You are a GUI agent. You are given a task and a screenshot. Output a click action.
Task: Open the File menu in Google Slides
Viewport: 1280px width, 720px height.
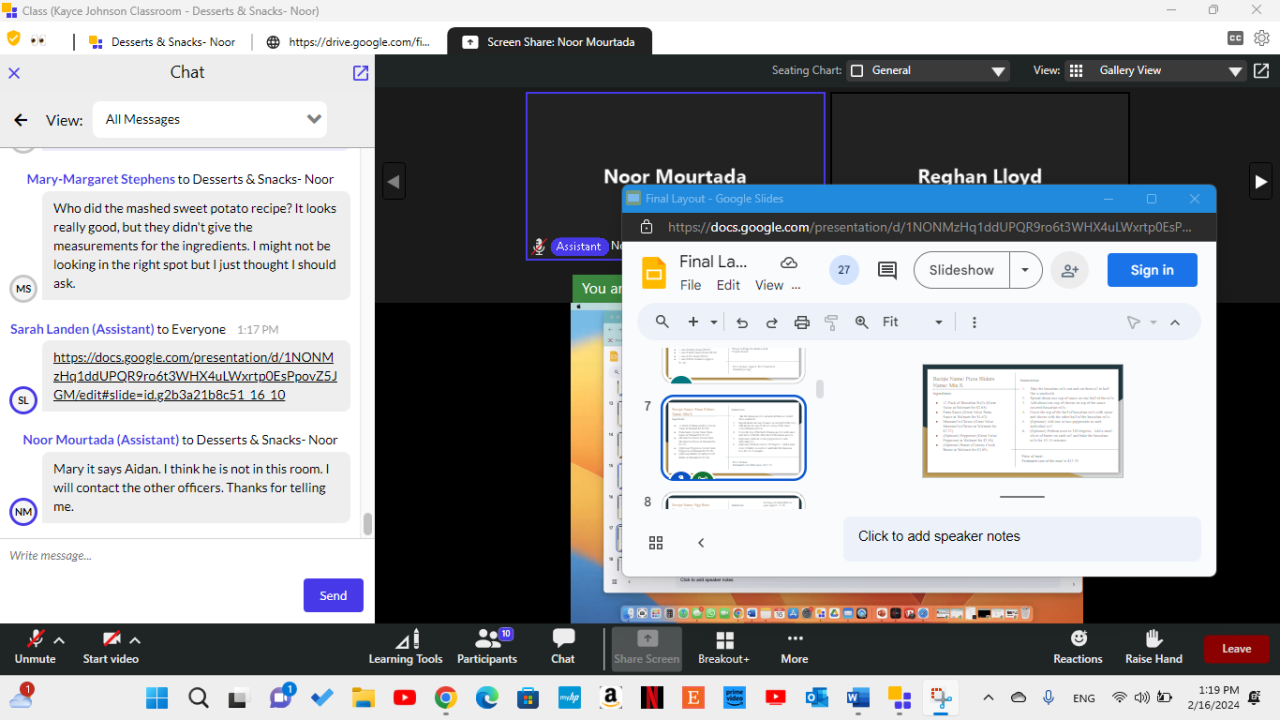pos(691,285)
